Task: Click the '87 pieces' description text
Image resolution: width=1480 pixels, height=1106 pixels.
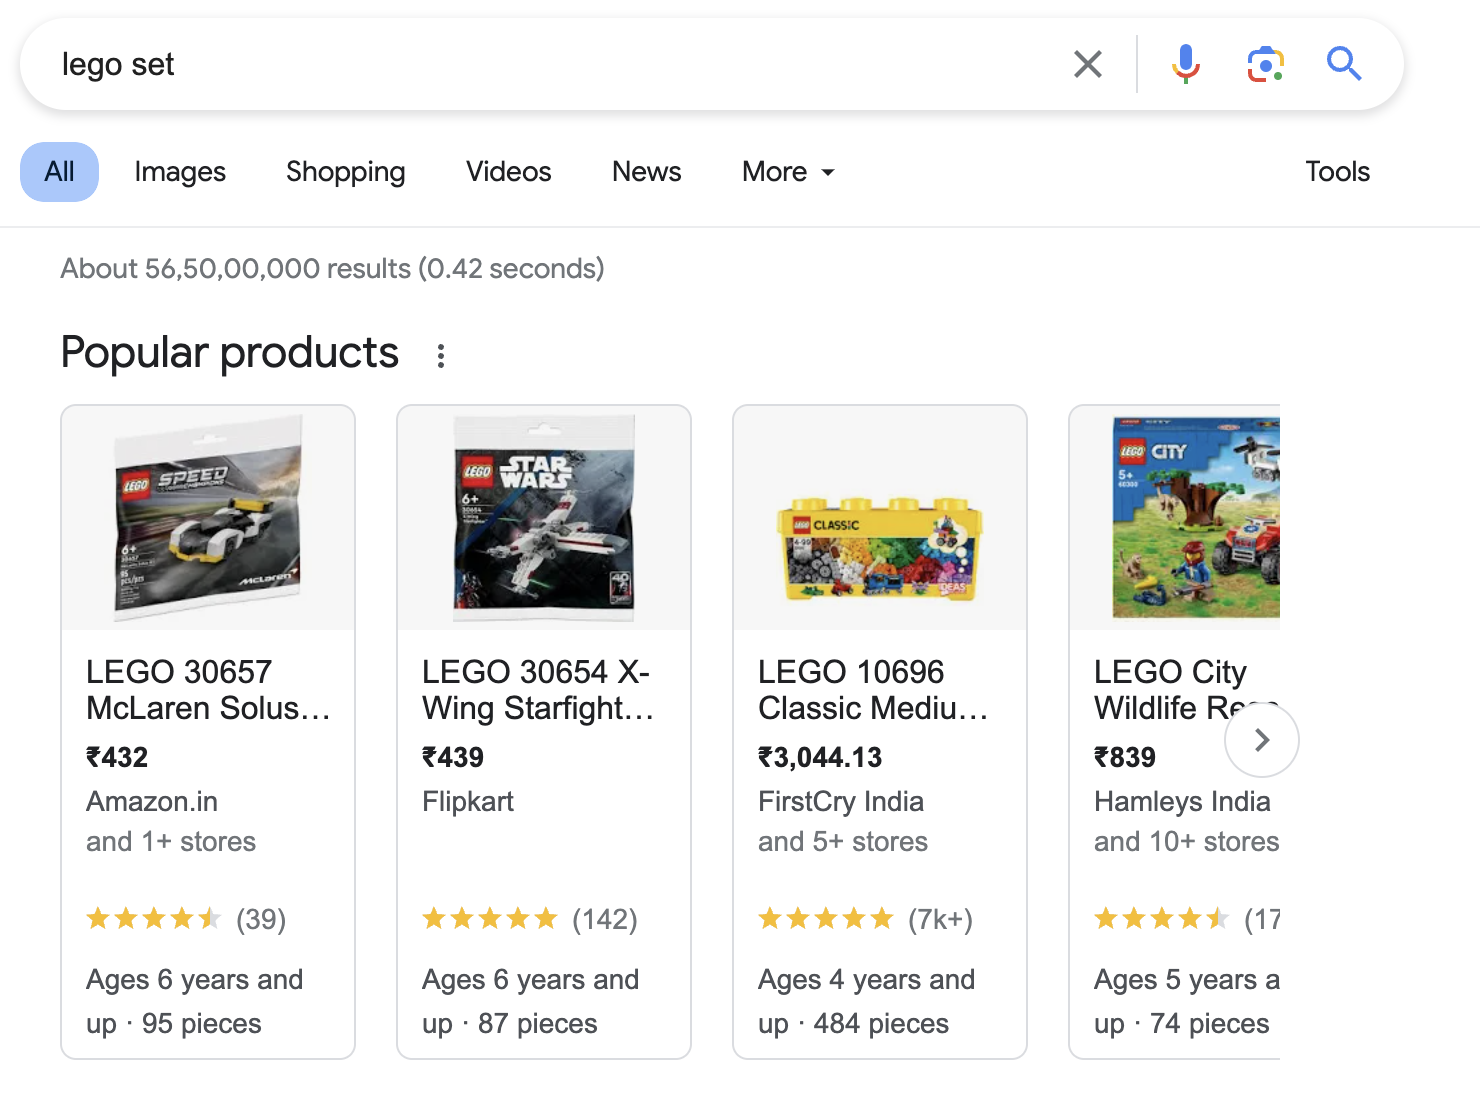Action: 537,1024
